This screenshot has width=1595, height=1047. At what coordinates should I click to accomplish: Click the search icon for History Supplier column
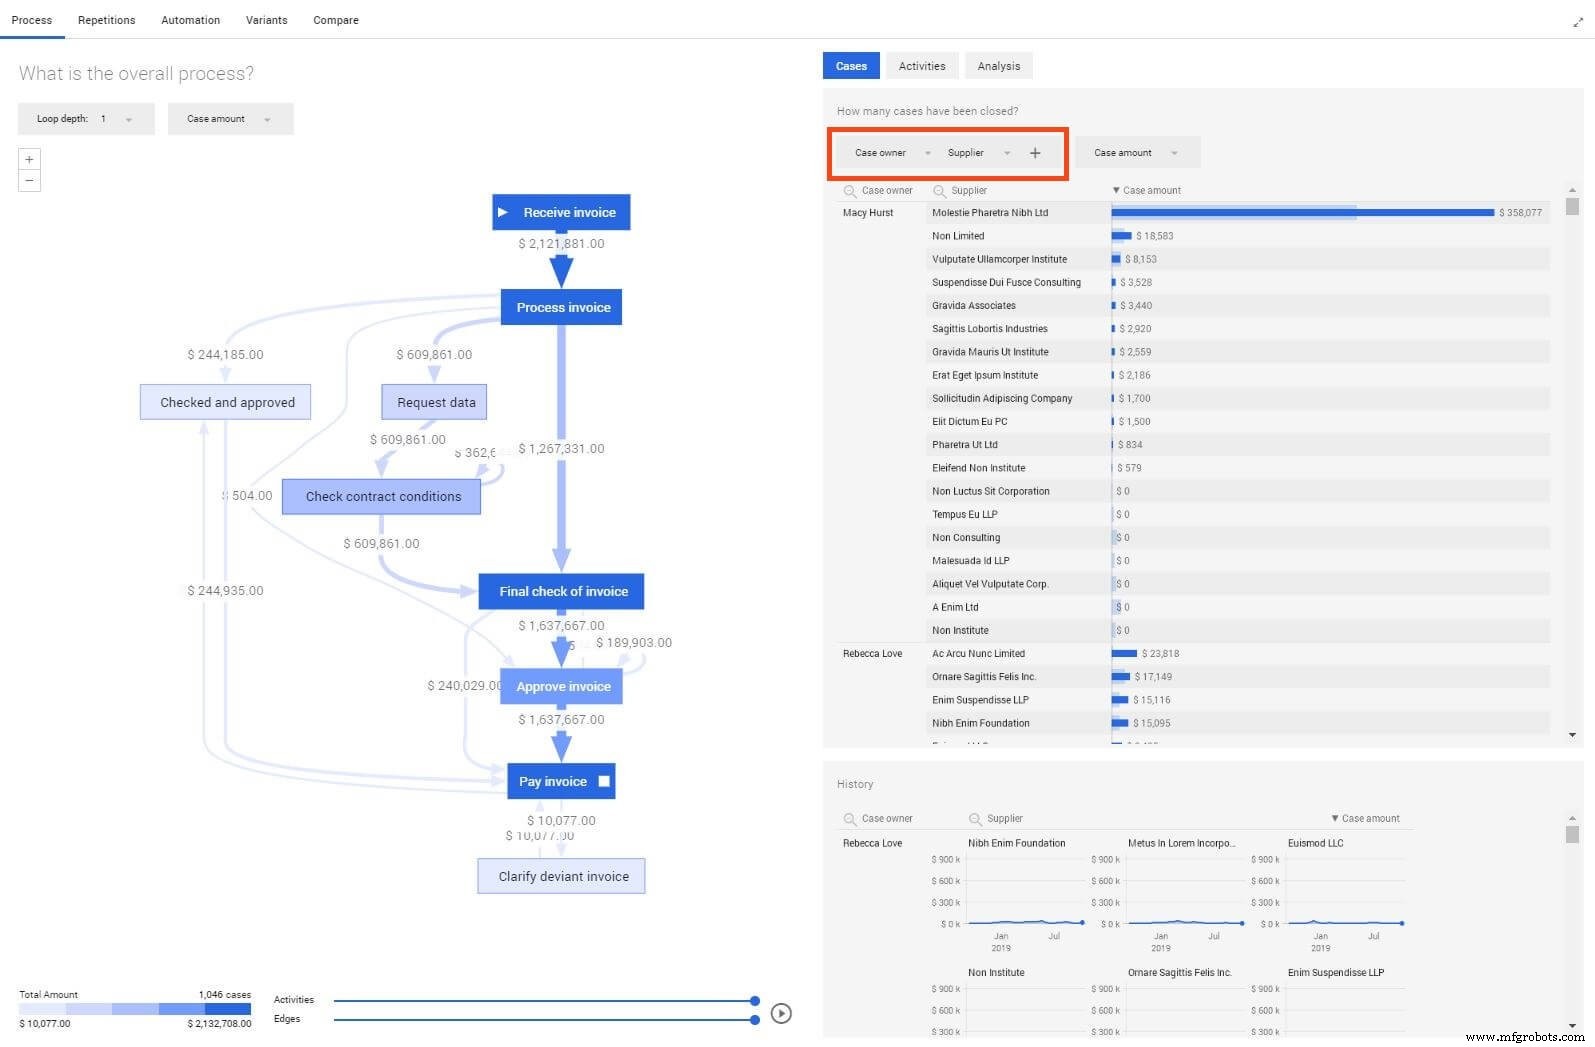[x=975, y=819]
